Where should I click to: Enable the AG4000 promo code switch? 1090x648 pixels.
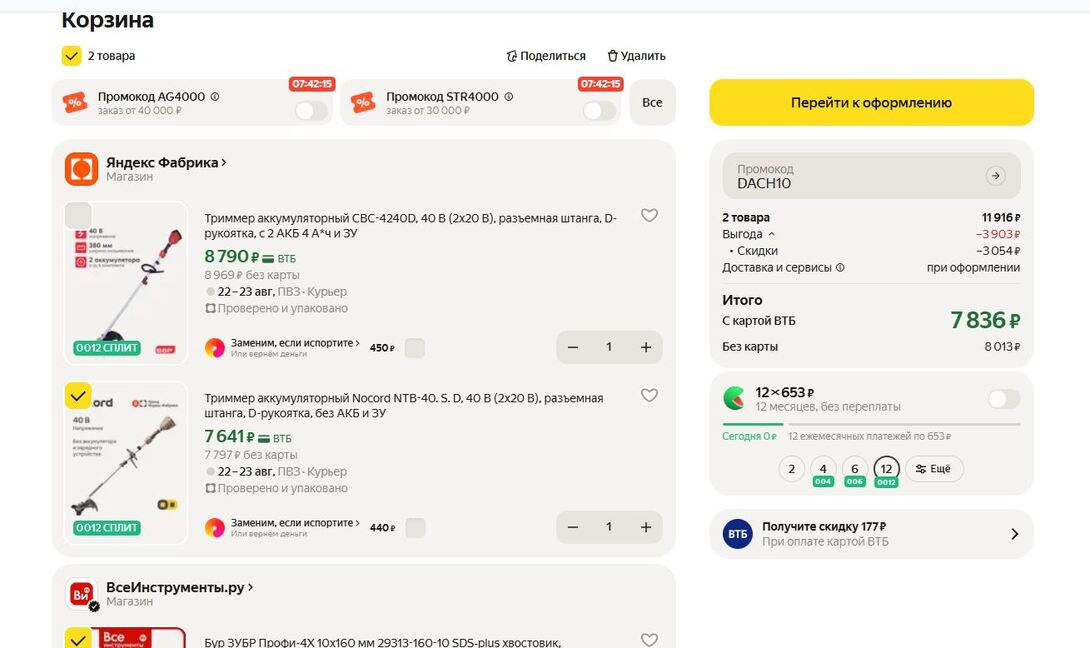311,111
